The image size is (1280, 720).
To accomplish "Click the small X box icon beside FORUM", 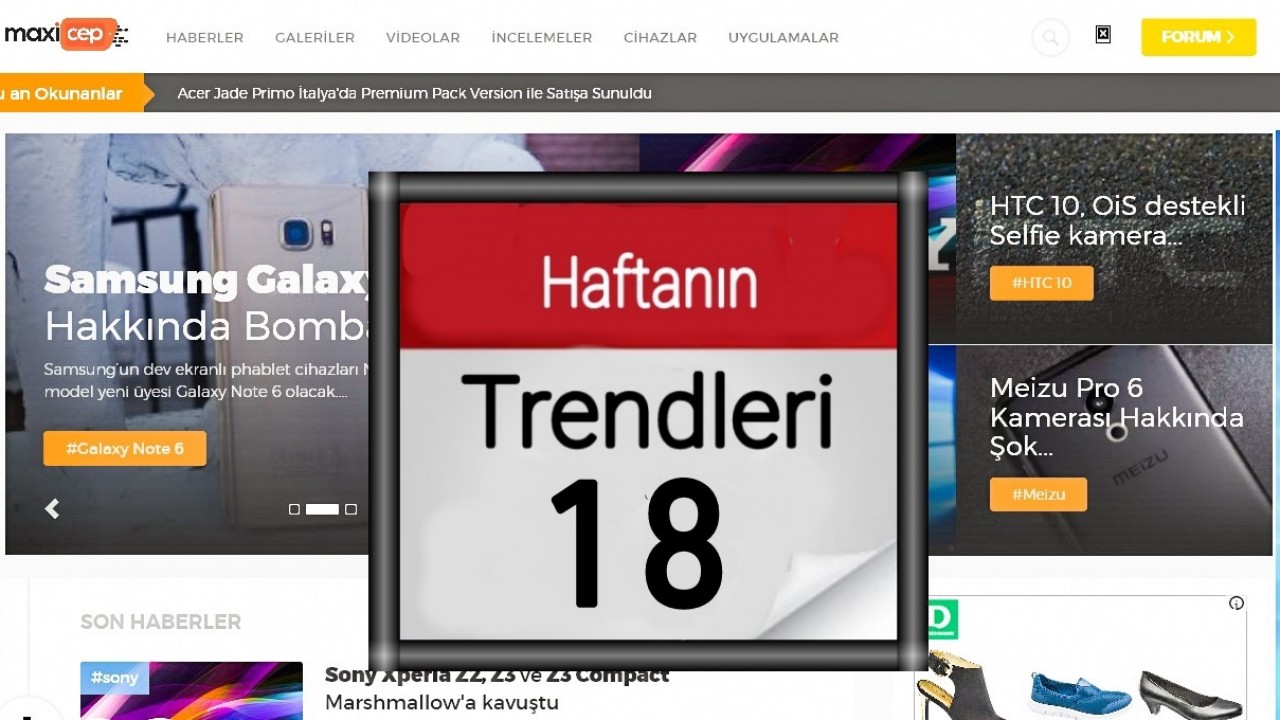I will click(1103, 35).
